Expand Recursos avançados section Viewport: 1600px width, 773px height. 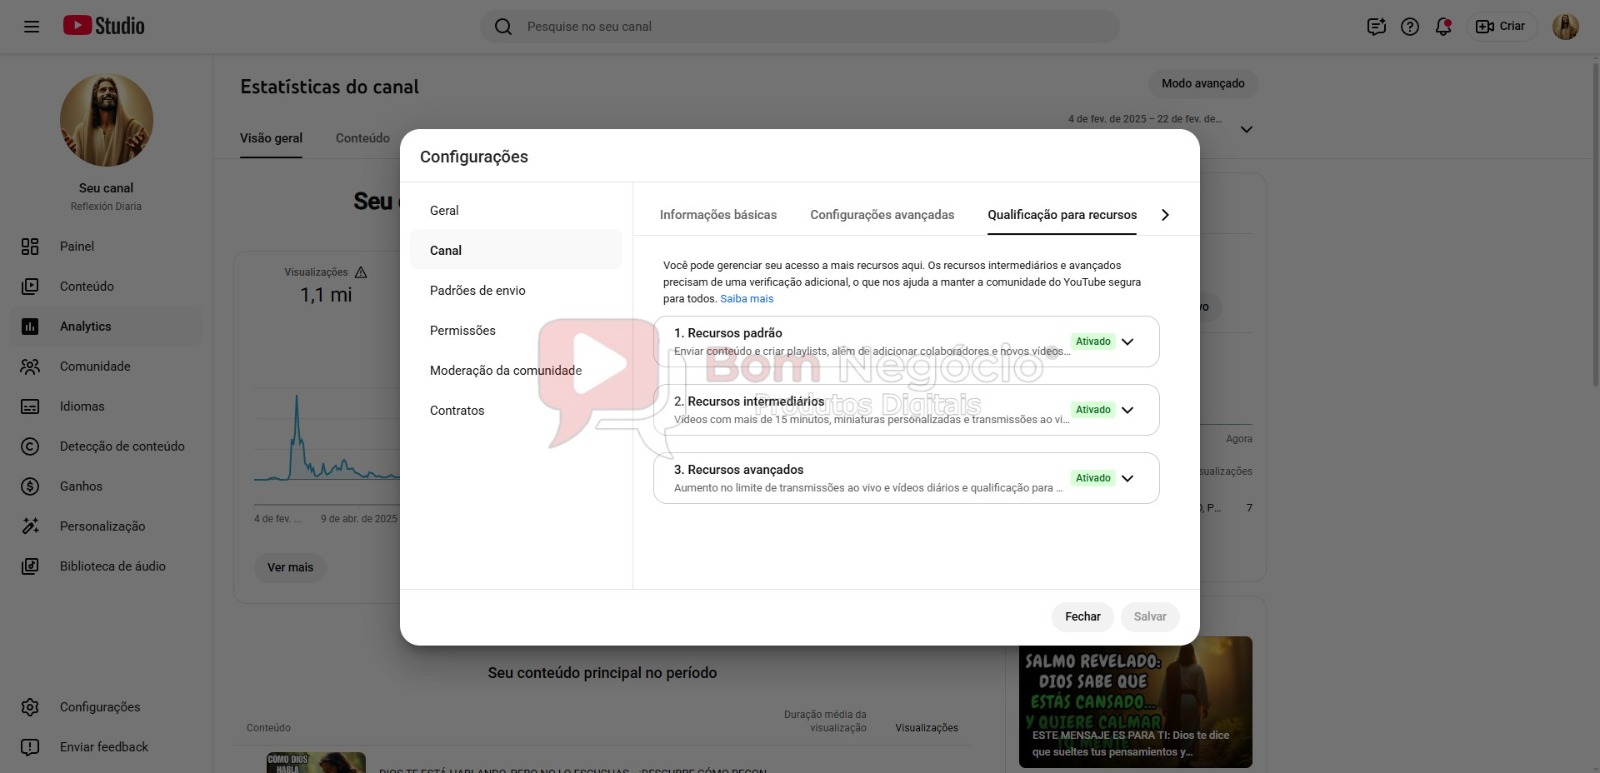1127,478
